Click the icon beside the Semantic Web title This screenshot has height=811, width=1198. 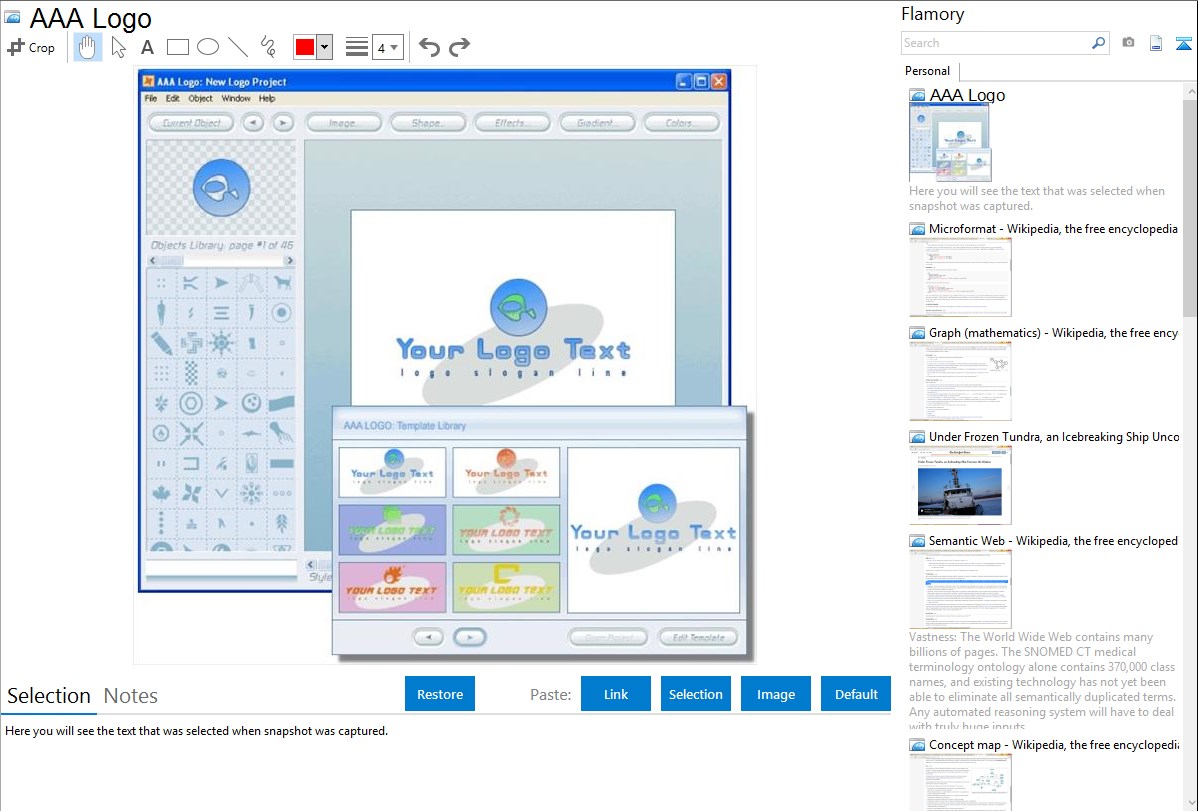pos(917,541)
